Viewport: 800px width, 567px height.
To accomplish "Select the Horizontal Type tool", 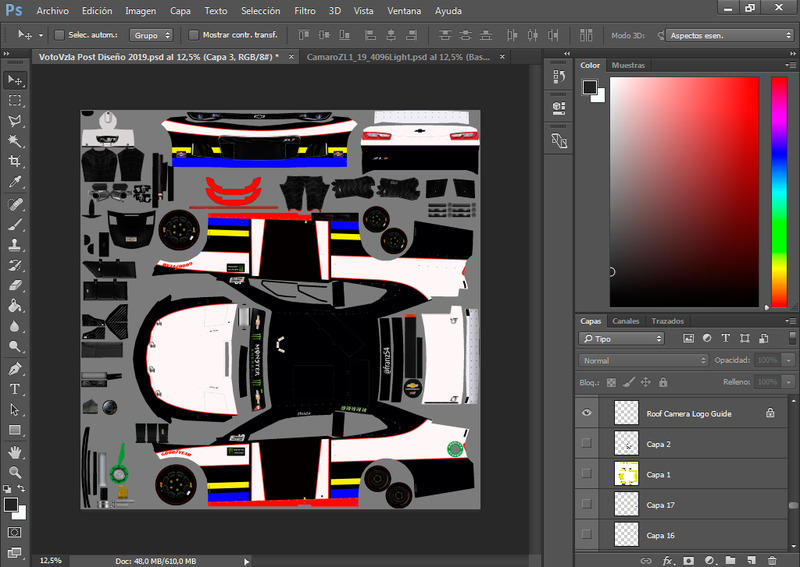I will [15, 389].
